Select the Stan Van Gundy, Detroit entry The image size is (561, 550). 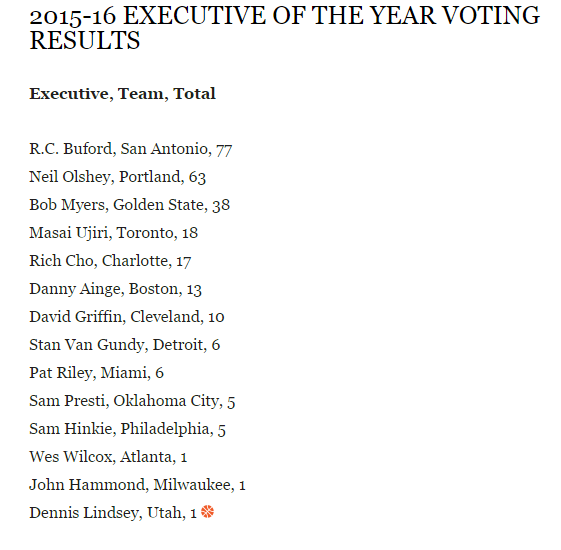click(x=125, y=345)
